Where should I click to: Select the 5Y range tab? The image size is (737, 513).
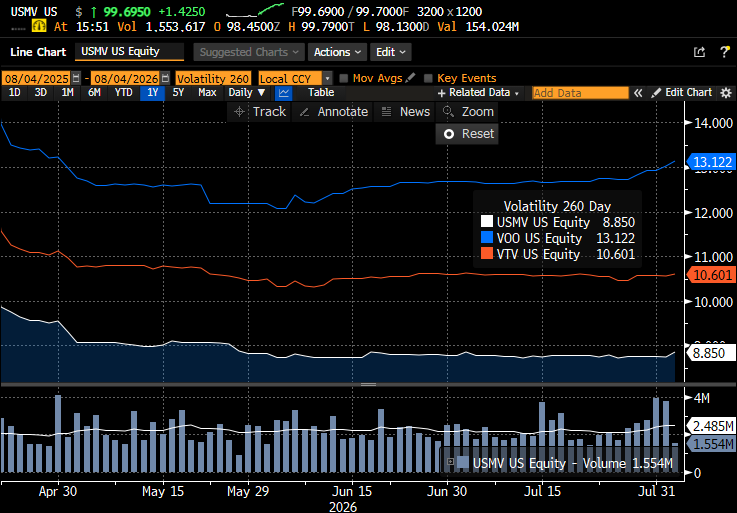[x=178, y=93]
